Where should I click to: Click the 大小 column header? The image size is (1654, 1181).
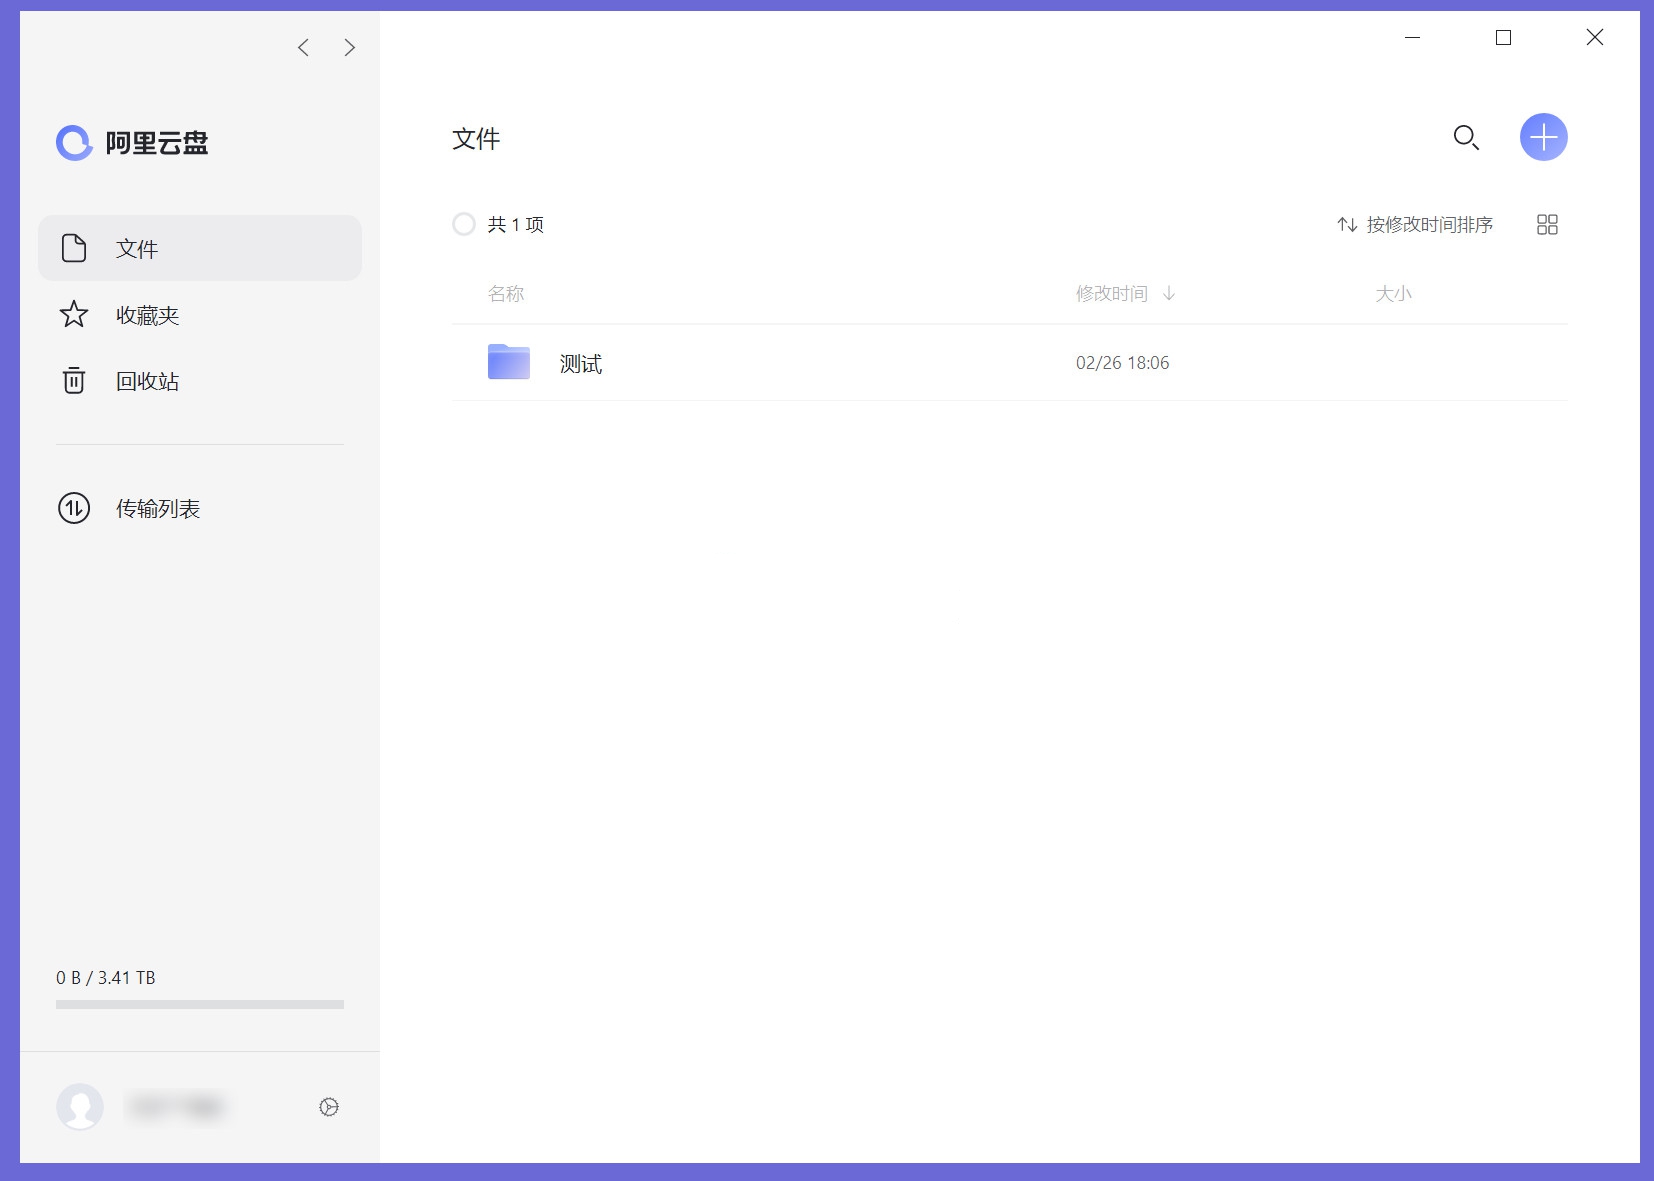pyautogui.click(x=1393, y=294)
